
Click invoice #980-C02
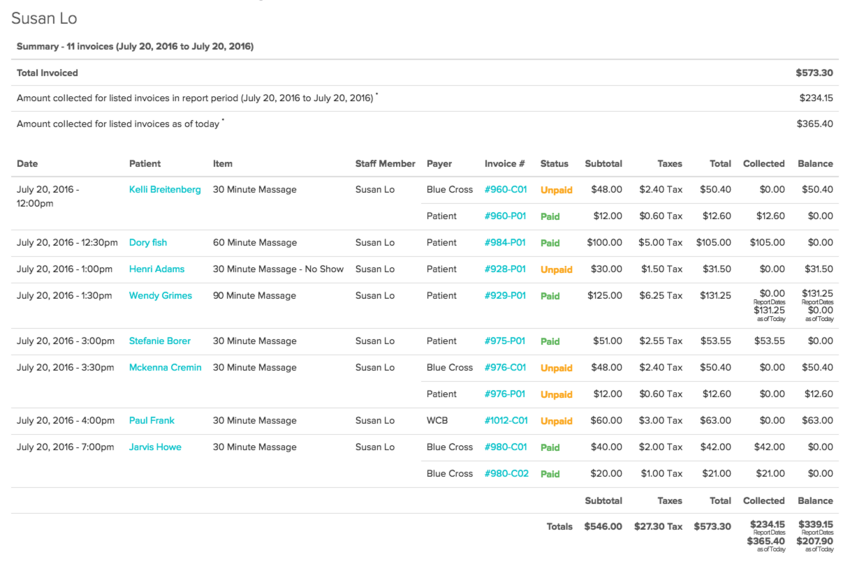point(506,474)
